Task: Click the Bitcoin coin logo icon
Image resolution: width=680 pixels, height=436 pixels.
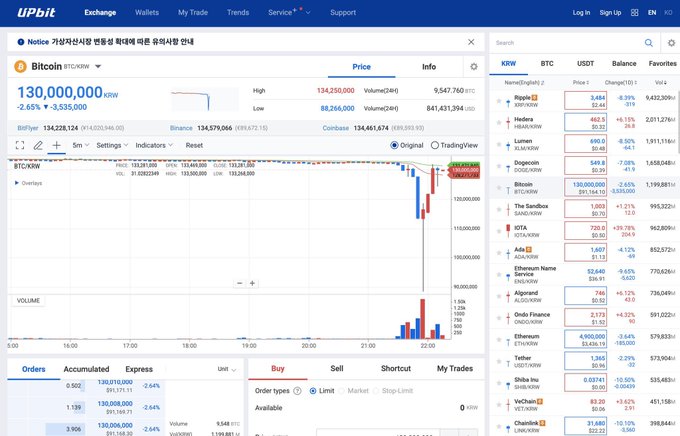Action: tap(20, 66)
